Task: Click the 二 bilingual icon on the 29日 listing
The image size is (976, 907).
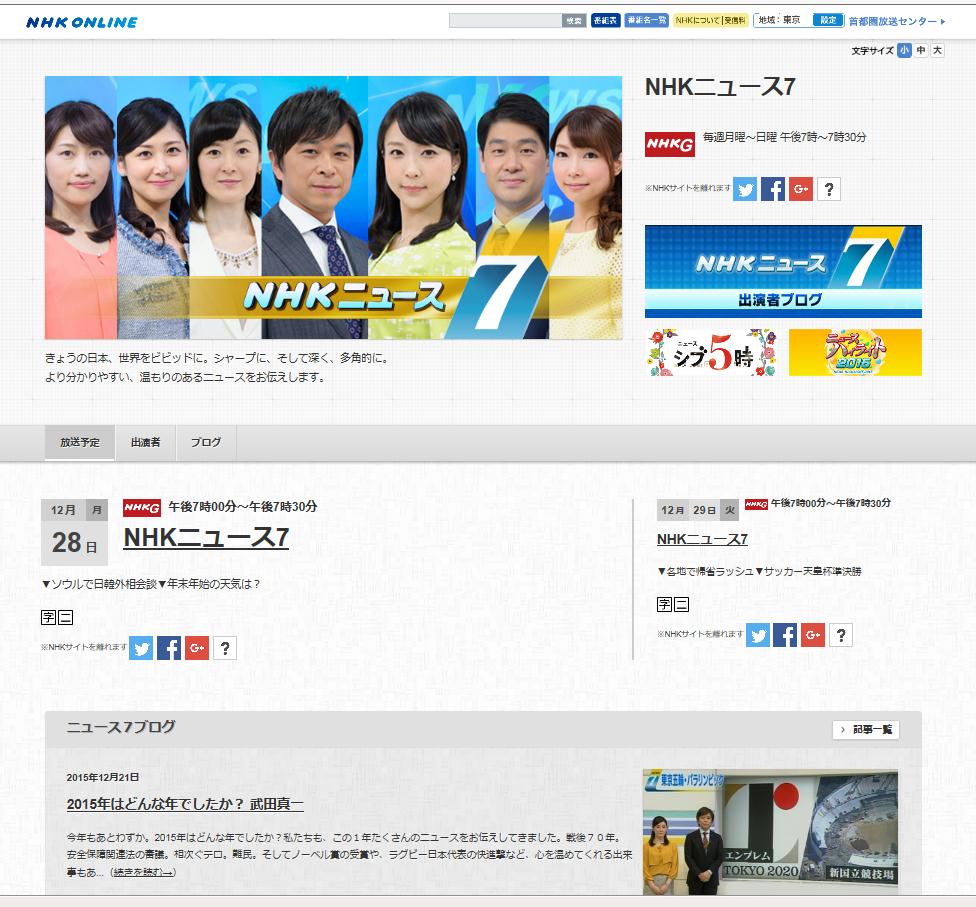Action: (x=682, y=604)
